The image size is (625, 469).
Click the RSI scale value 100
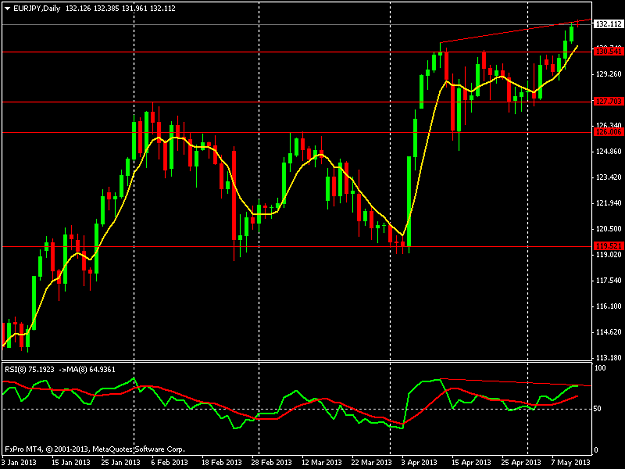pyautogui.click(x=600, y=367)
